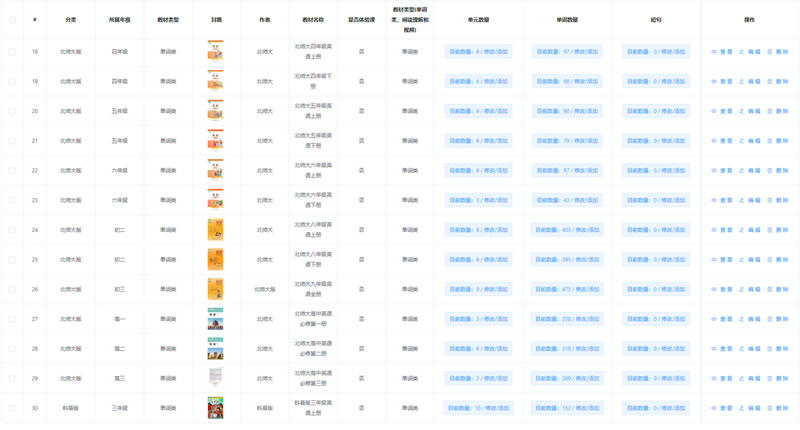Check the checkbox for row 29
Screen dimensions: 800x430
[x=12, y=378]
